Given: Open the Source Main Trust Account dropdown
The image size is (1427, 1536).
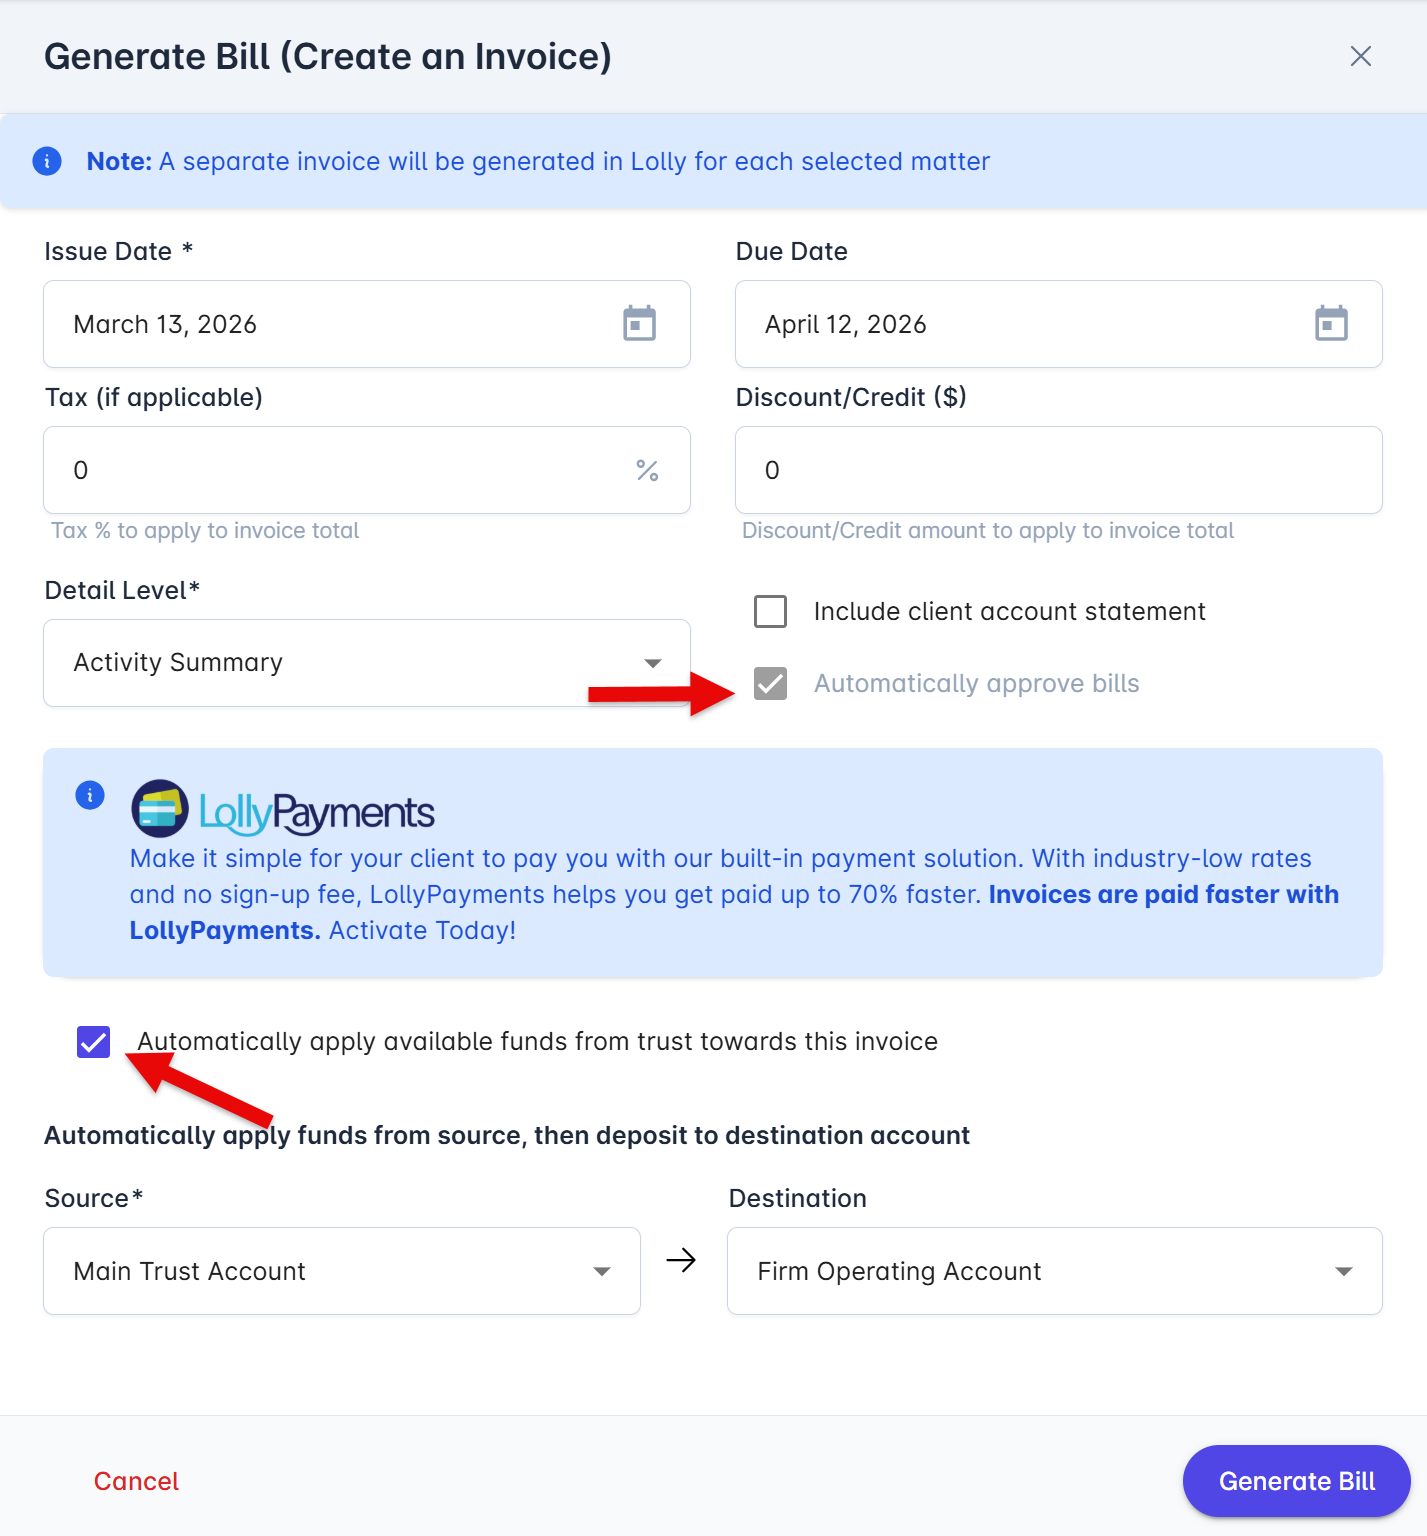Looking at the screenshot, I should [342, 1271].
